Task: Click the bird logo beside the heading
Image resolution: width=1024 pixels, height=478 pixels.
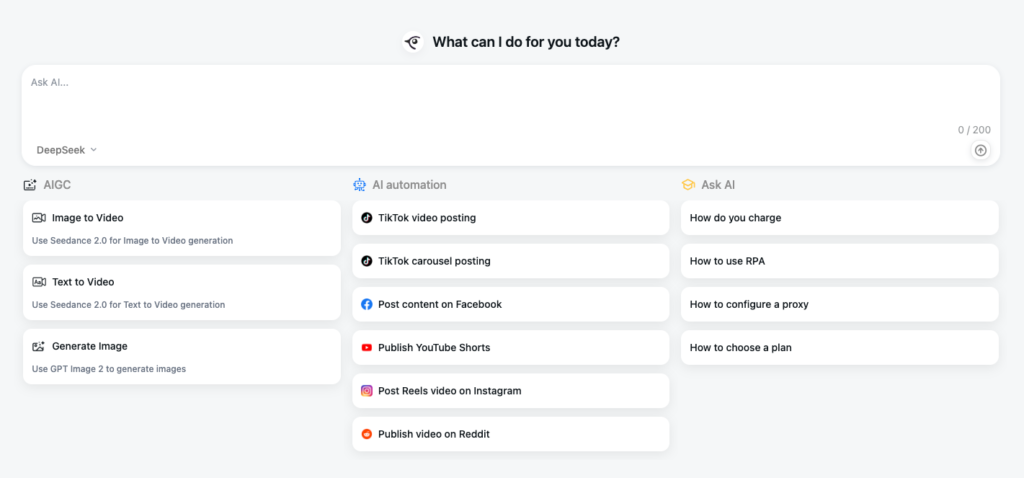Action: 413,42
